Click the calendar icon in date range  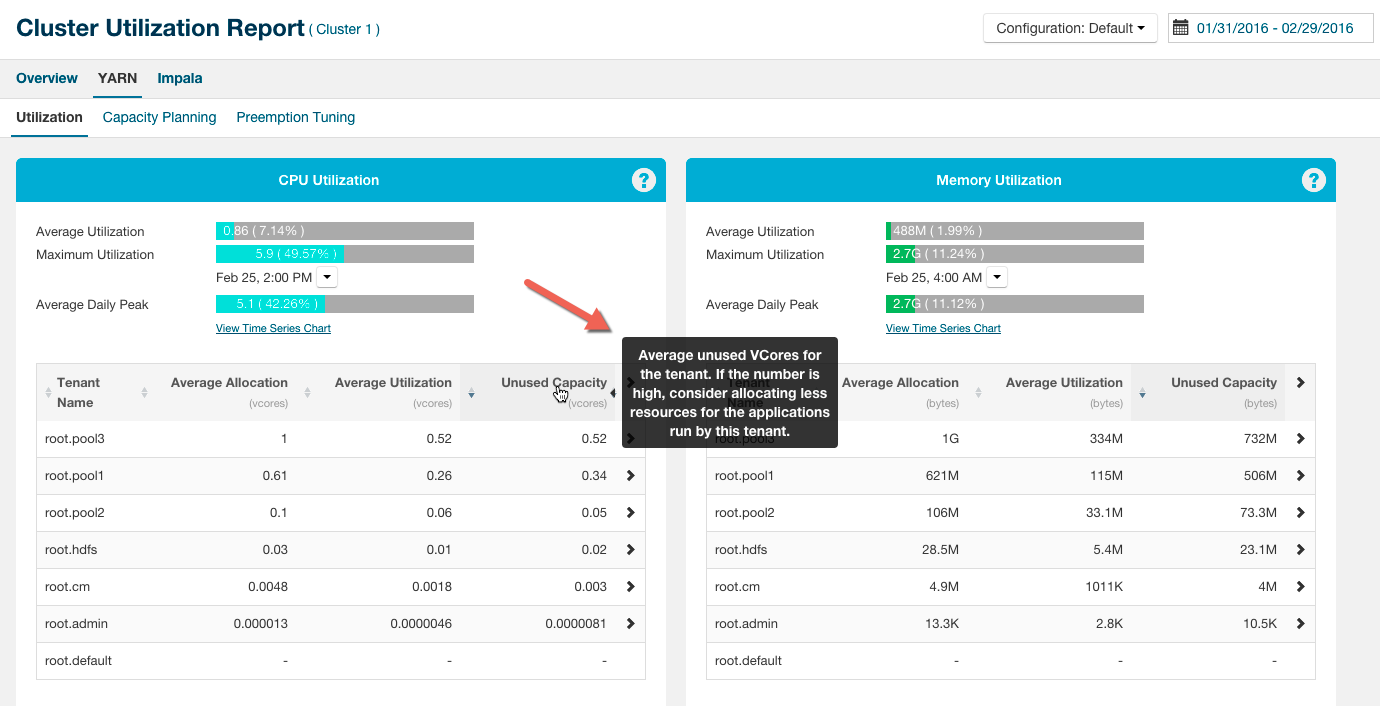click(1180, 28)
